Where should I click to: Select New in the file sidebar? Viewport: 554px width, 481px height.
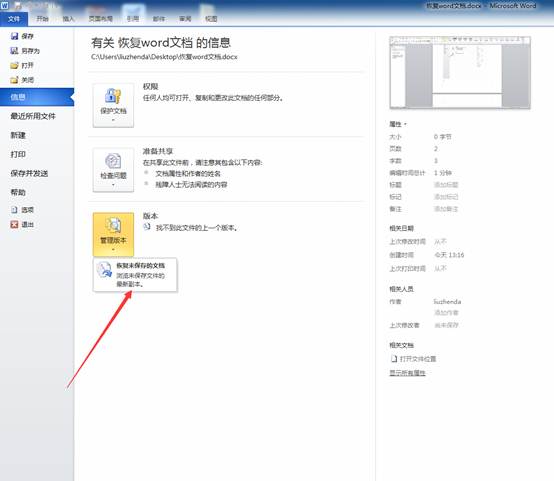[x=18, y=135]
